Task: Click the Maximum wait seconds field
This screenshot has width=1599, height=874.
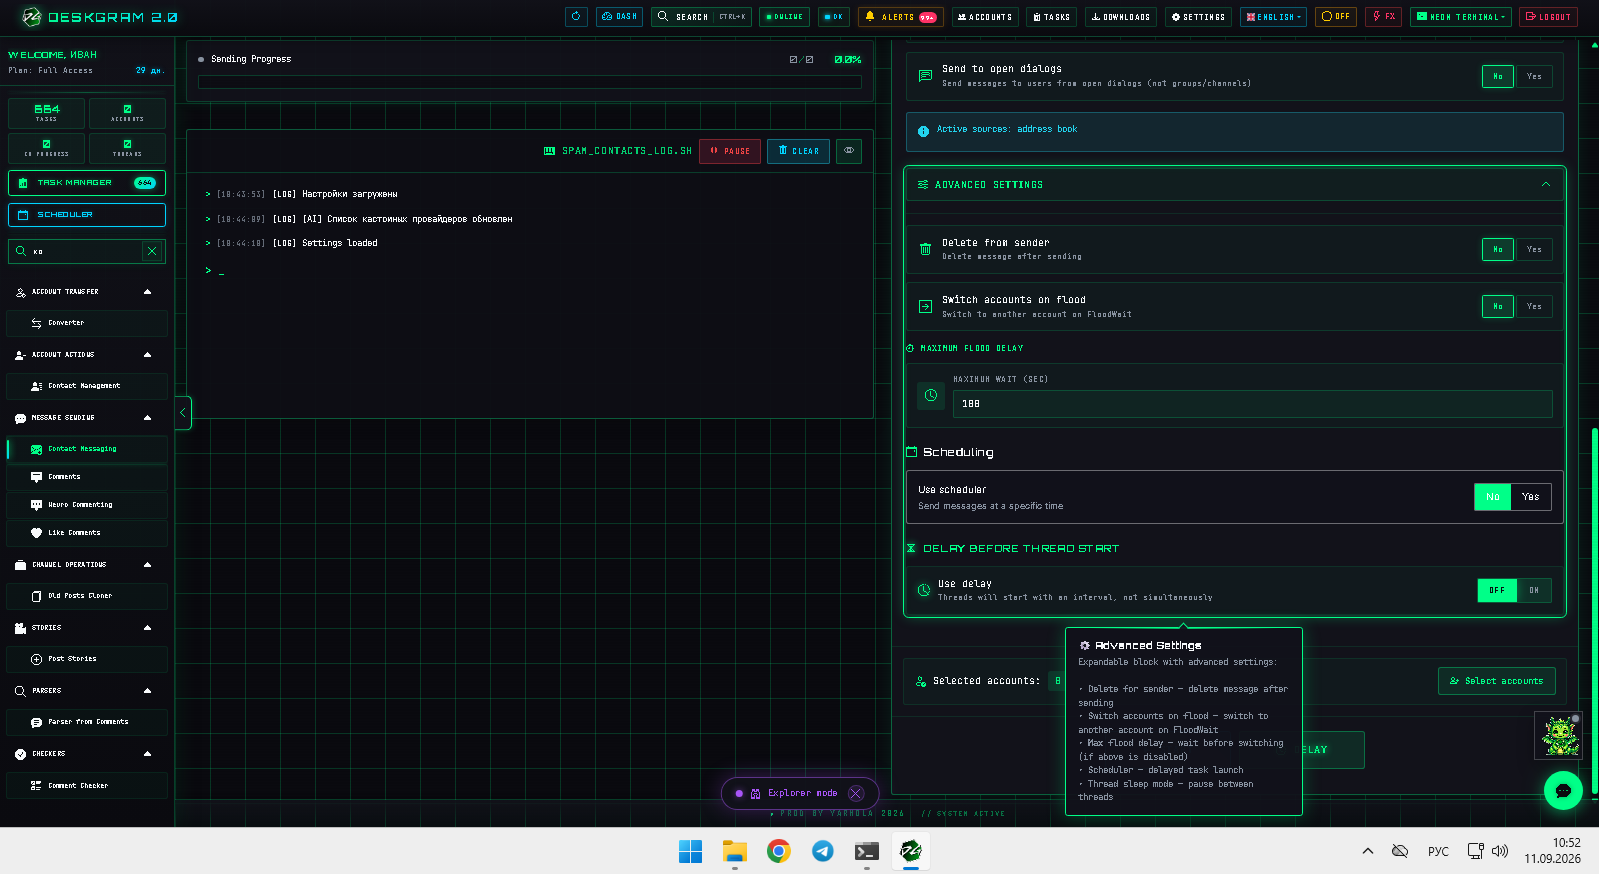Action: [1252, 404]
